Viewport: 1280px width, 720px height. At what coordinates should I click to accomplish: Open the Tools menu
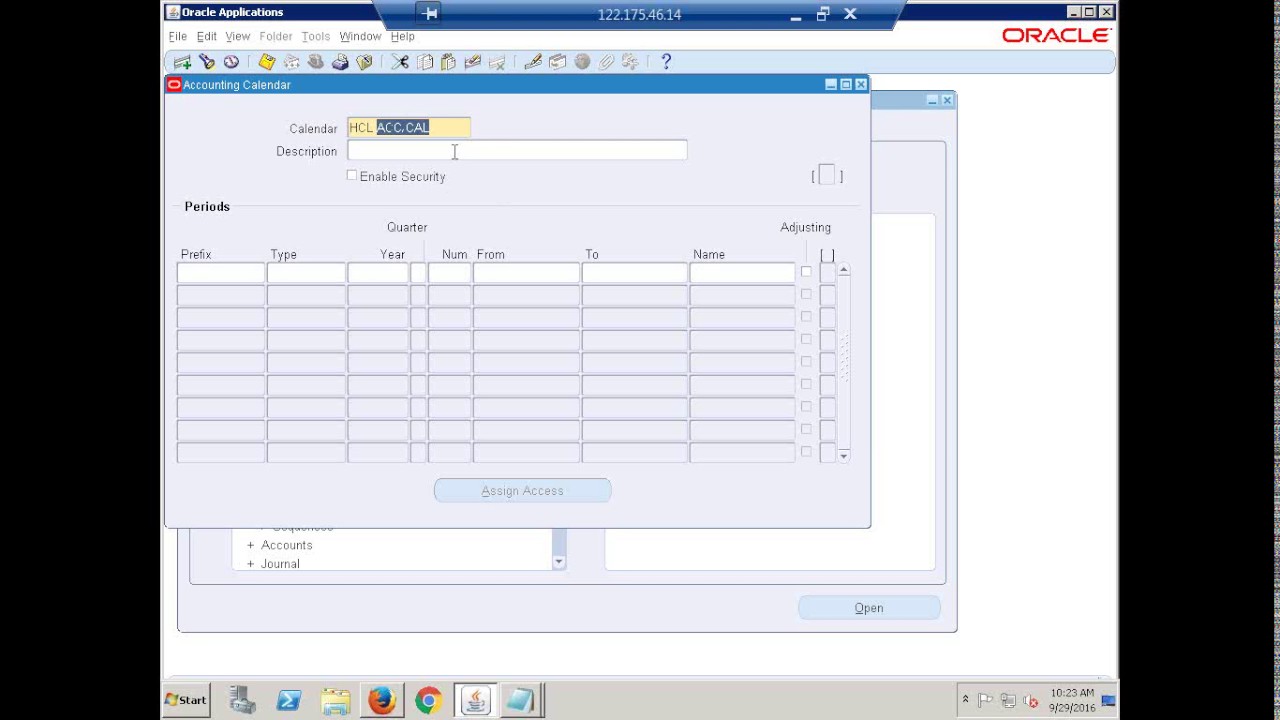(x=315, y=36)
